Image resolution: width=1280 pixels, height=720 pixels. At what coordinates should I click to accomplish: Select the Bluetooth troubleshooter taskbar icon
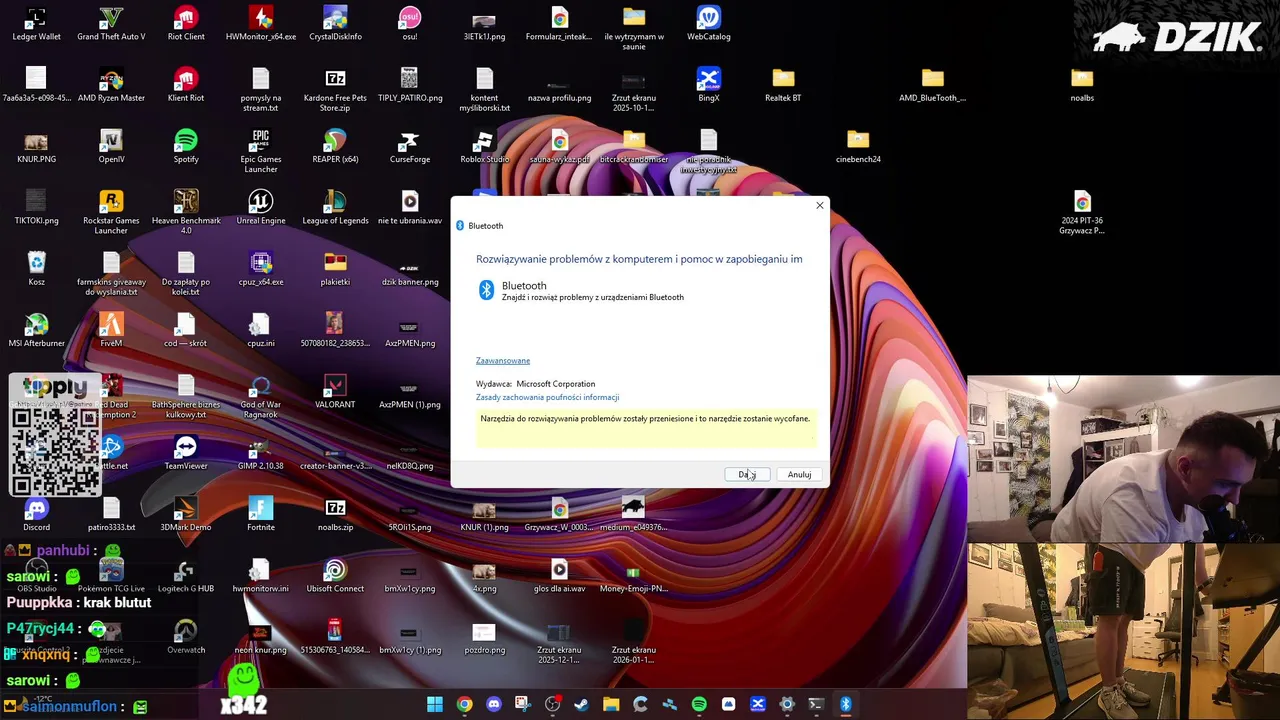(845, 704)
